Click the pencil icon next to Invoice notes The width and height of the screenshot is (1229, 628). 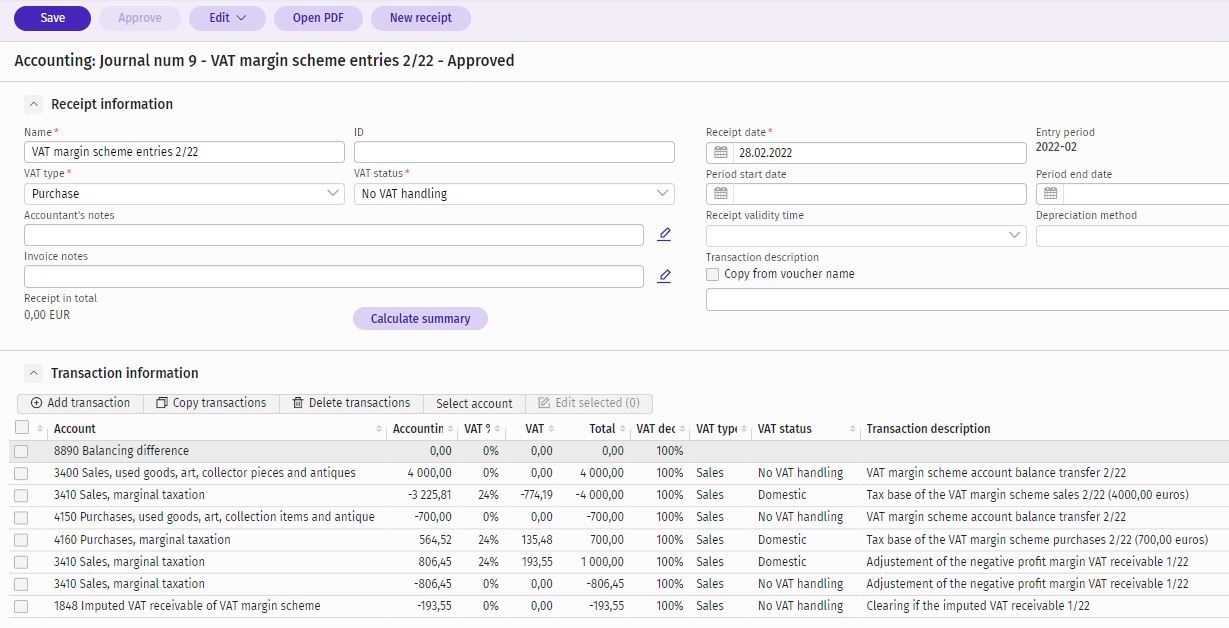[664, 276]
